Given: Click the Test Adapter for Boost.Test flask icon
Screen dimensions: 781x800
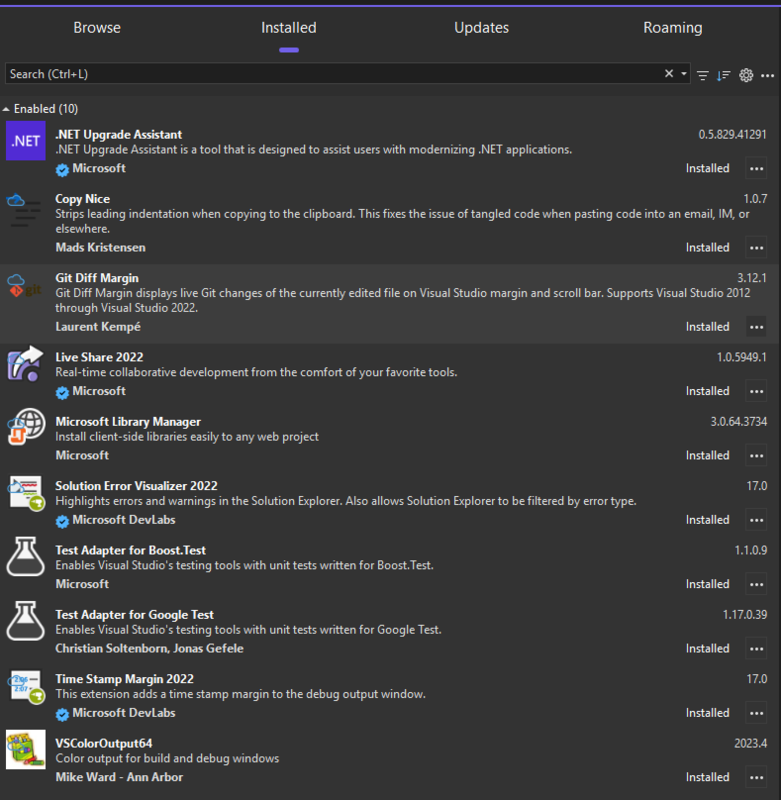Looking at the screenshot, I should click(x=26, y=556).
